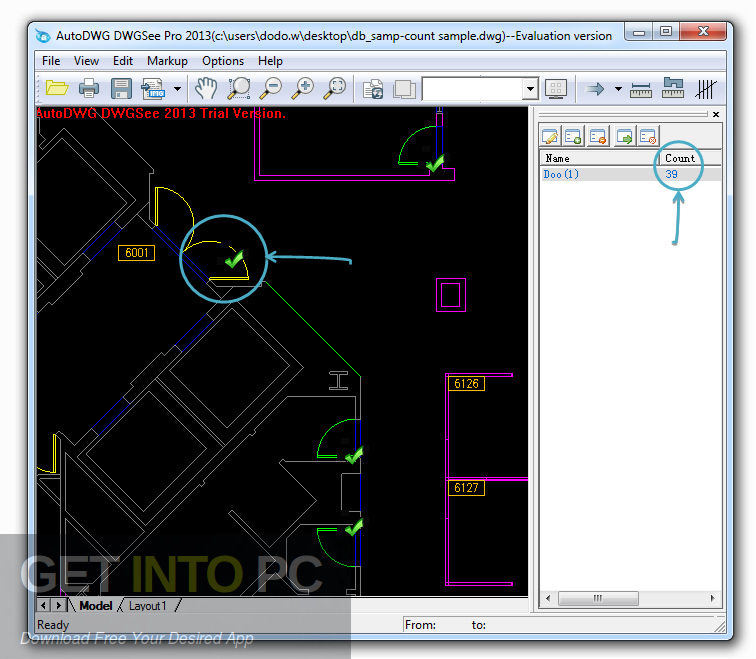
Task: Open the Edit menu
Action: tap(123, 61)
